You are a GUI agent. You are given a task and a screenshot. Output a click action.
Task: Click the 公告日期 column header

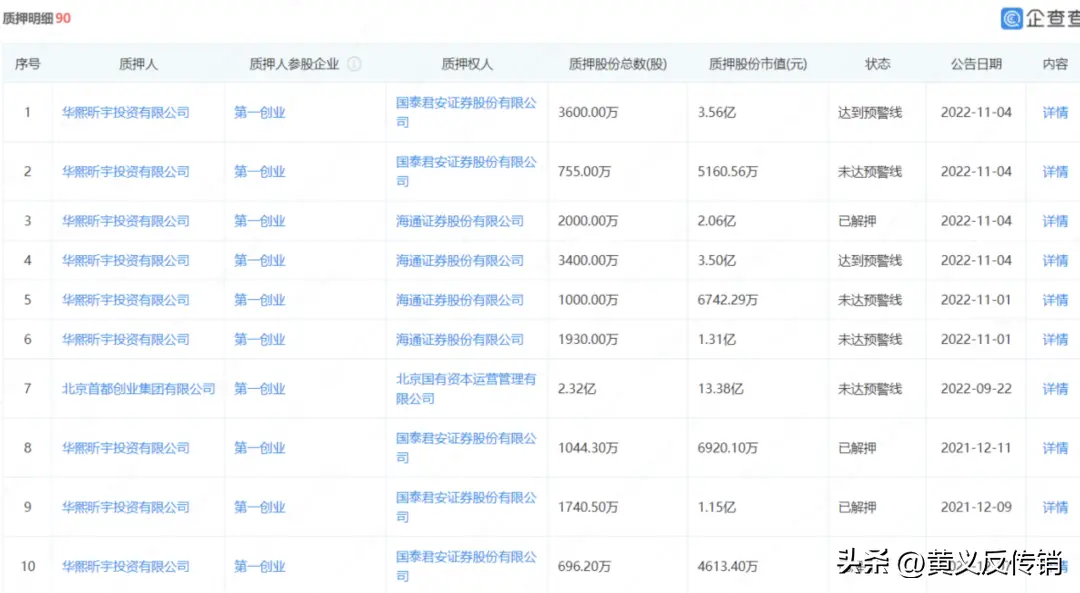(976, 64)
